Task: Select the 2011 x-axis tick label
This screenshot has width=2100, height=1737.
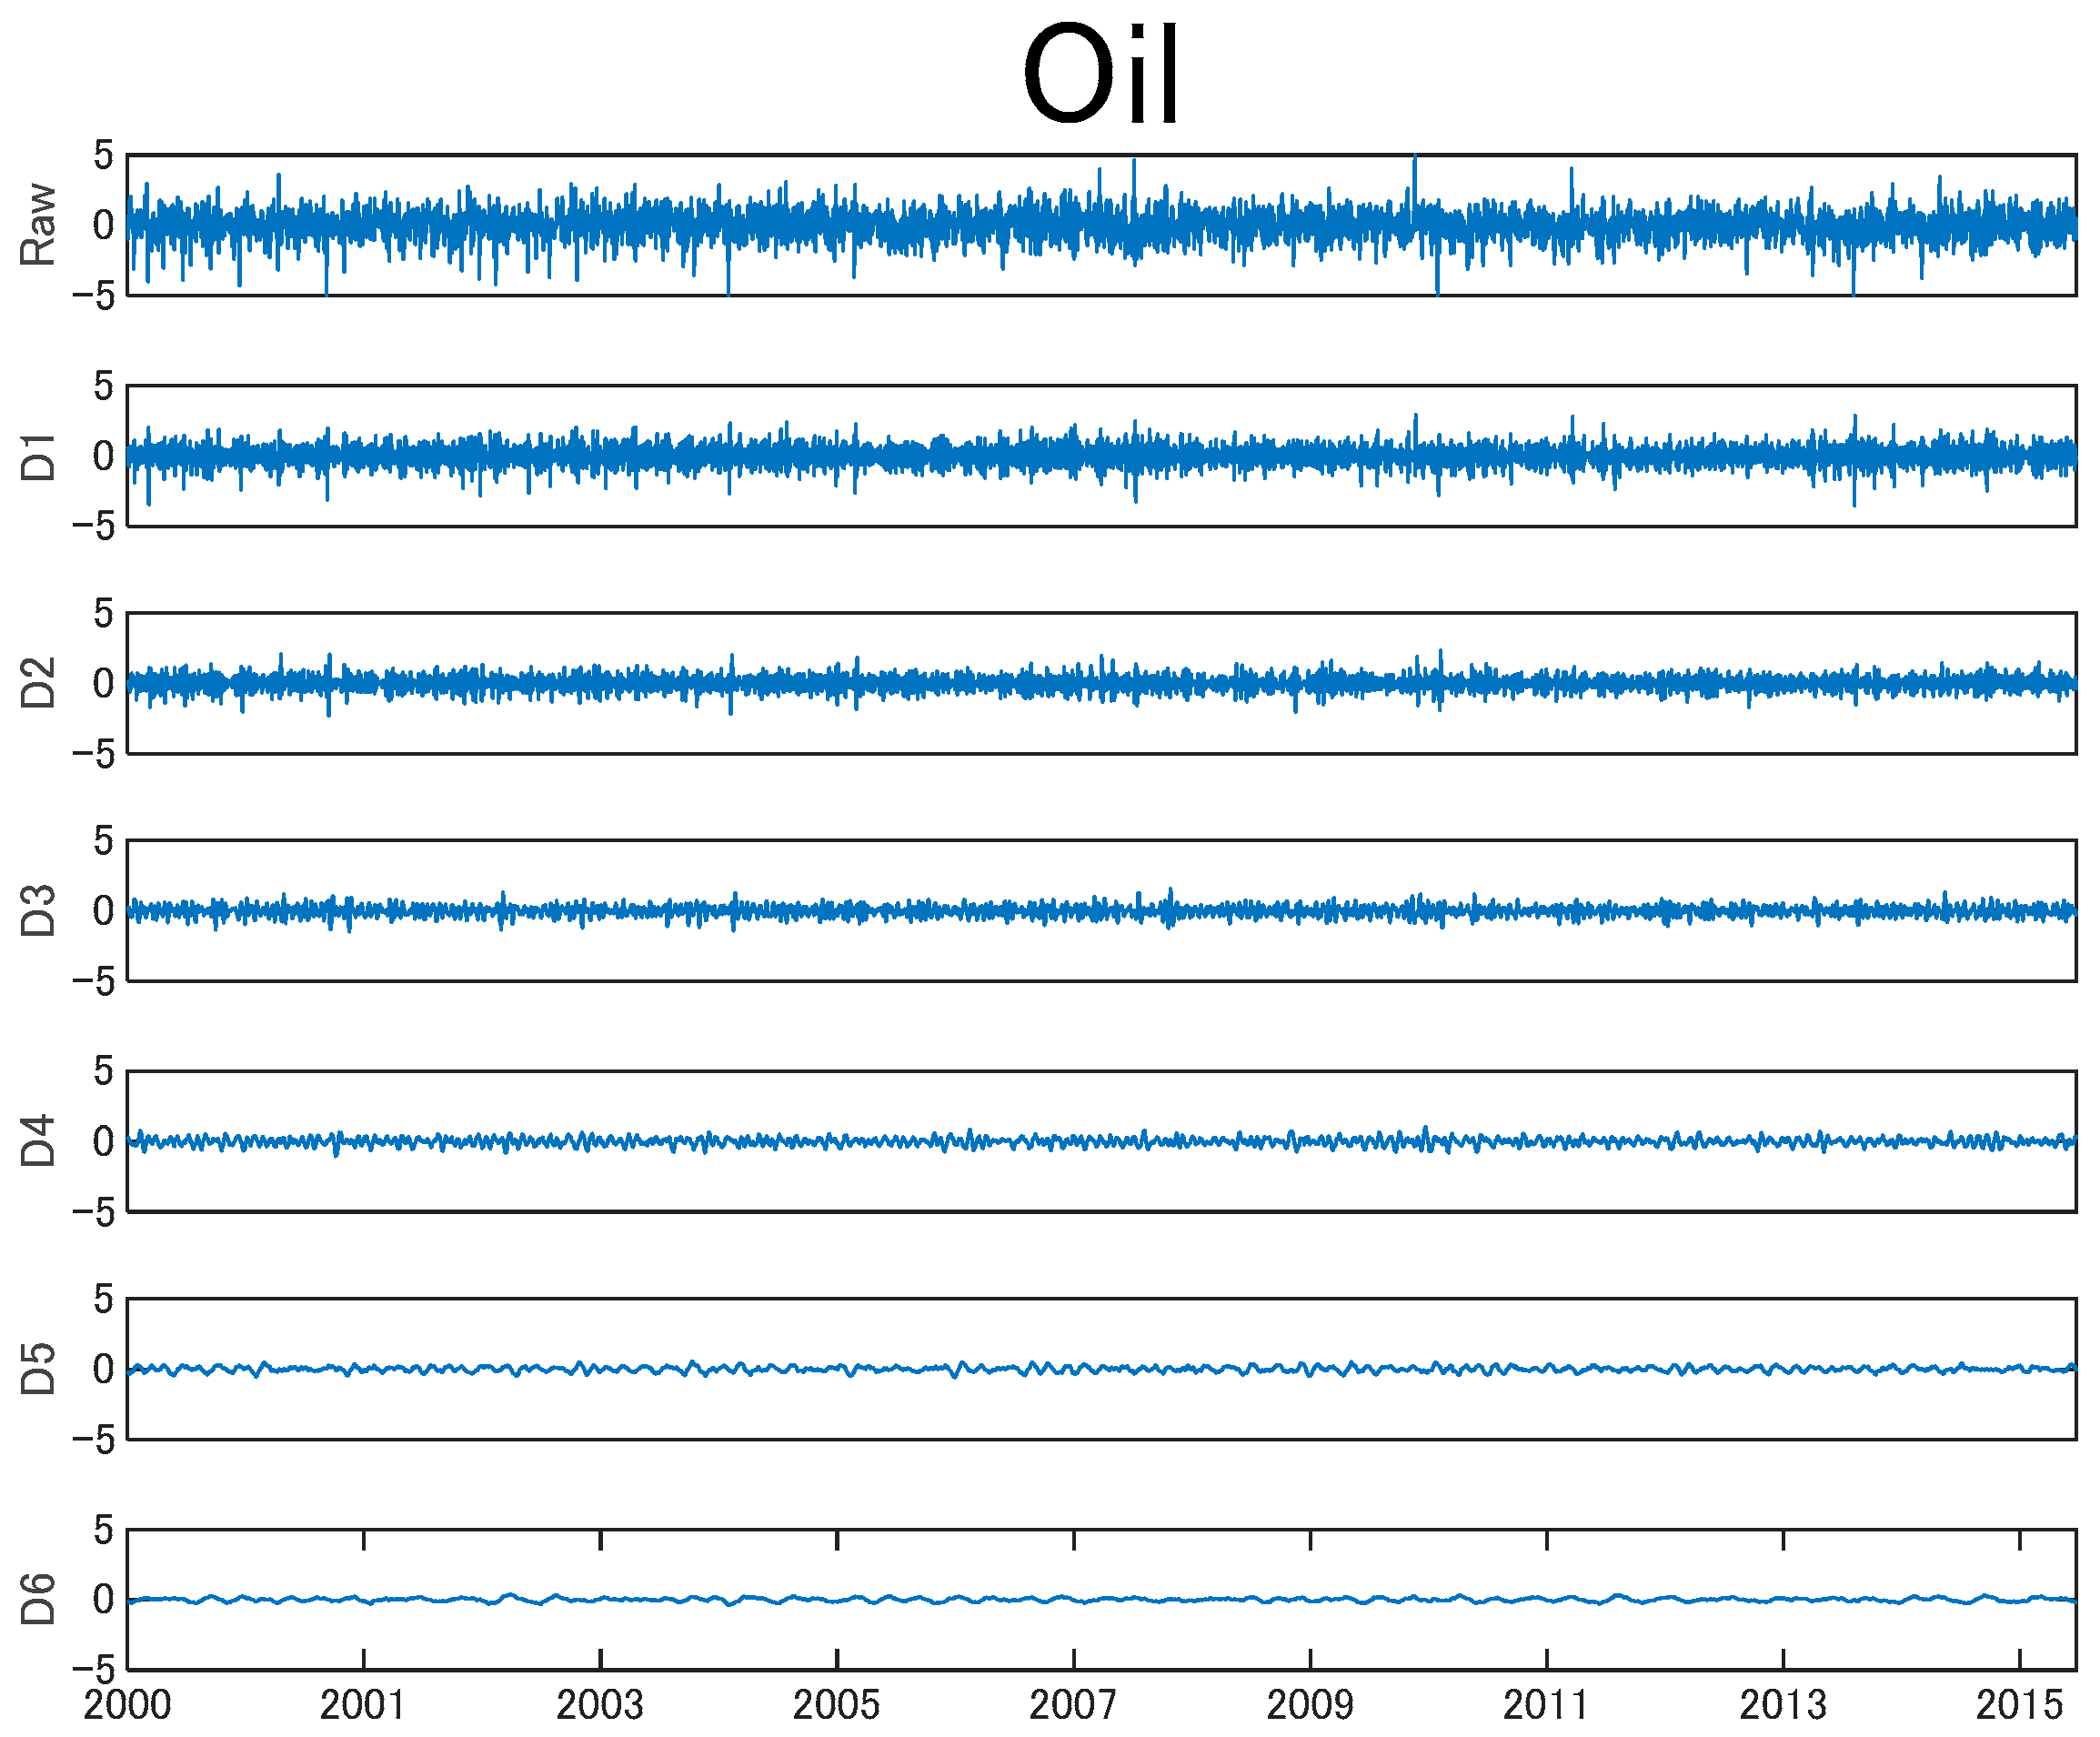Action: click(x=1546, y=1706)
